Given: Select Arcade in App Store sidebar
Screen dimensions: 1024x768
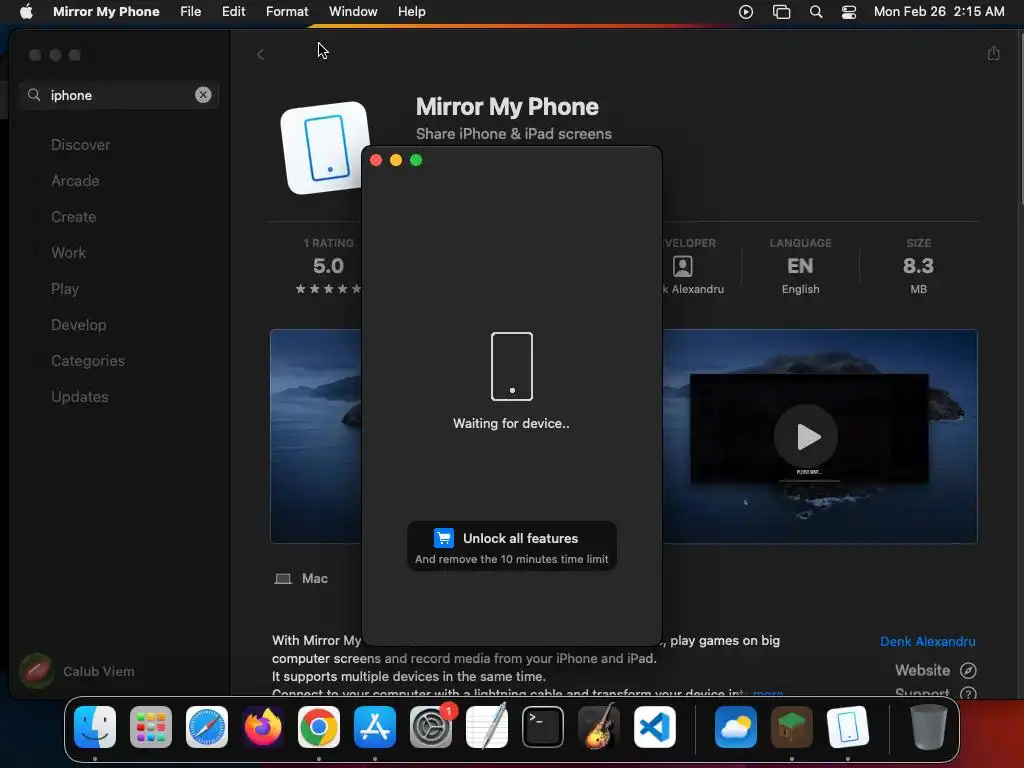Looking at the screenshot, I should tap(75, 181).
